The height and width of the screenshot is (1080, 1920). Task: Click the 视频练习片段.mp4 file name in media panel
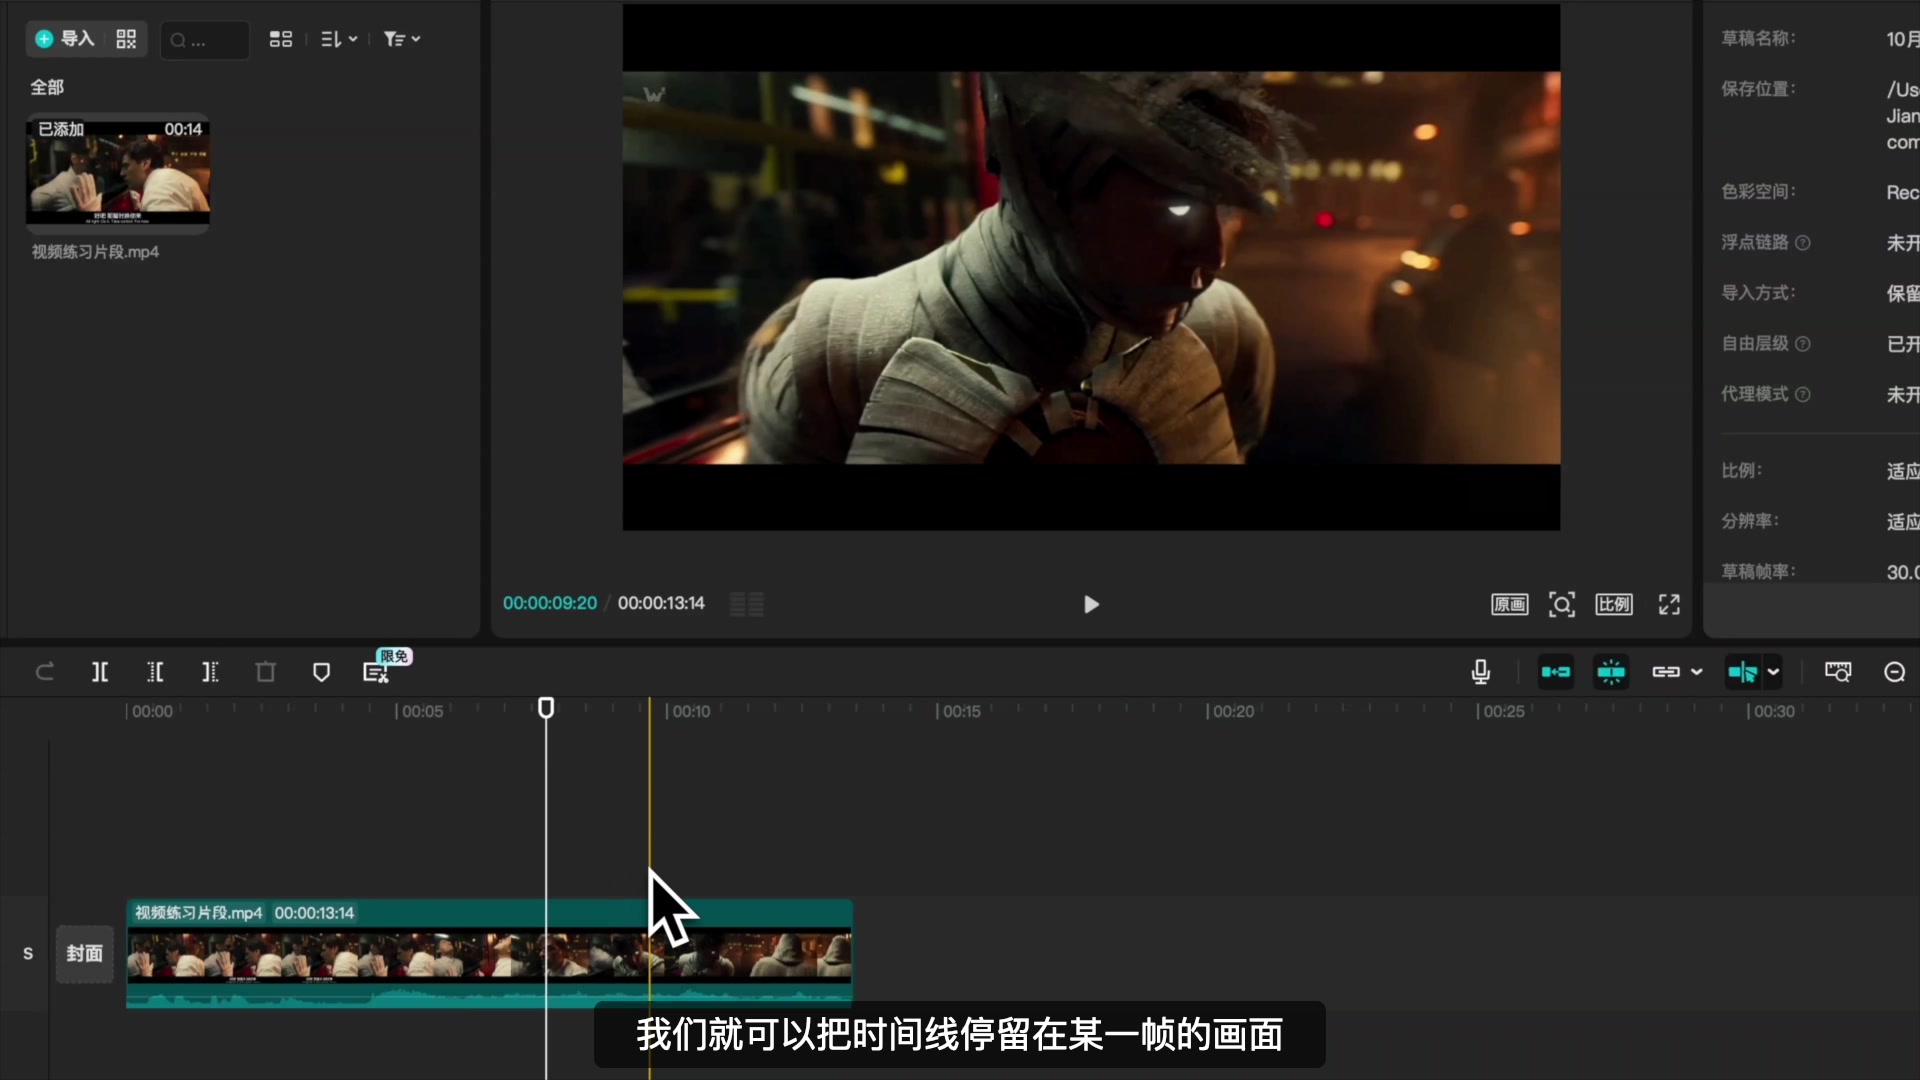coord(95,252)
